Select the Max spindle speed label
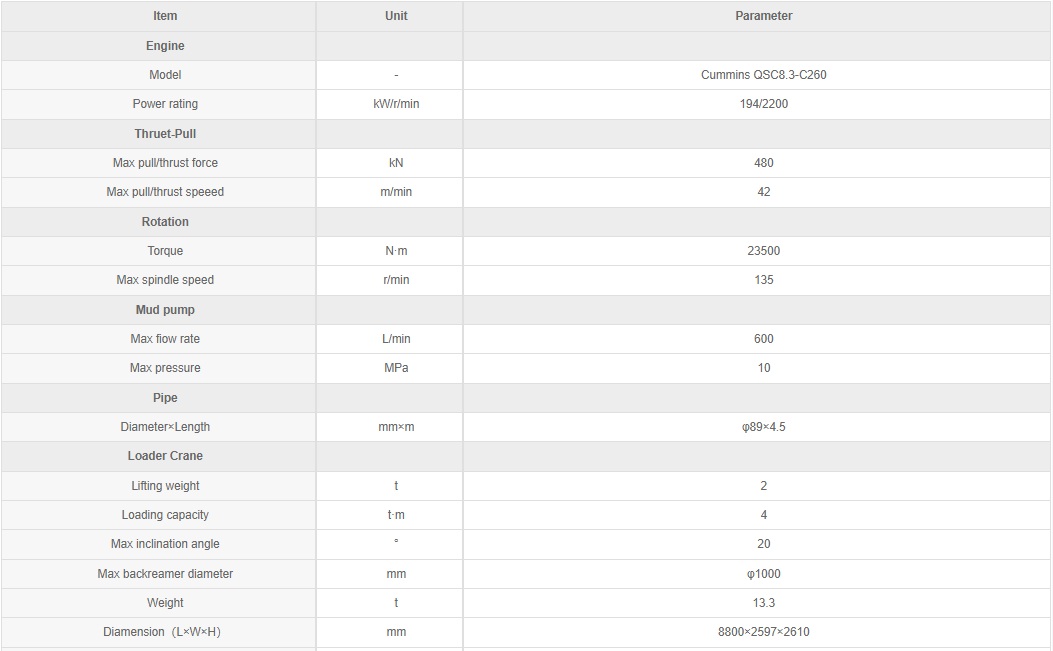 (165, 280)
